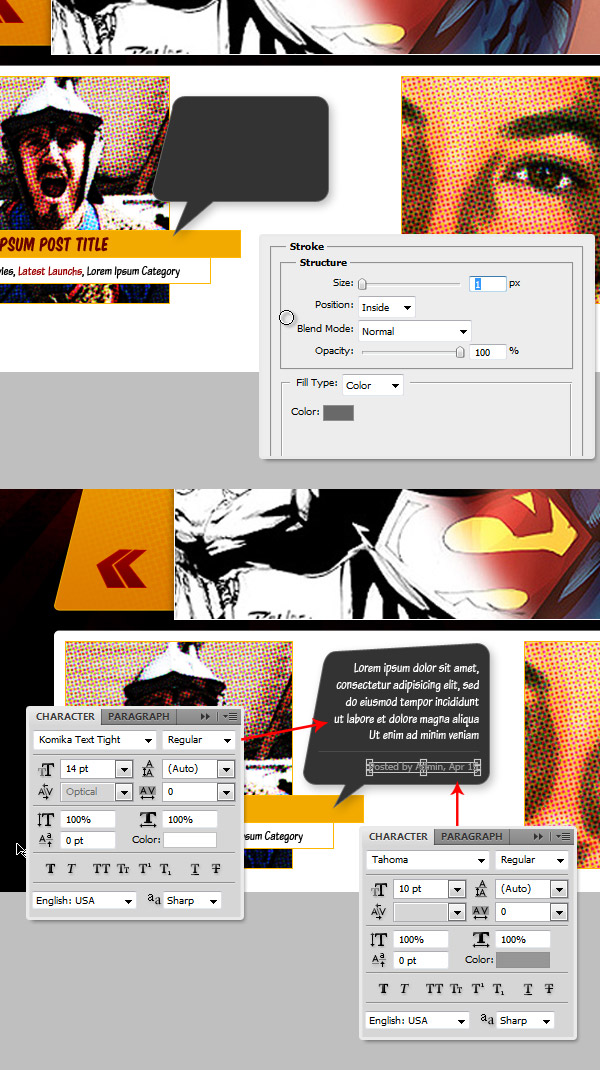Apply Subscript in Komika Text Tight panel

tap(165, 869)
